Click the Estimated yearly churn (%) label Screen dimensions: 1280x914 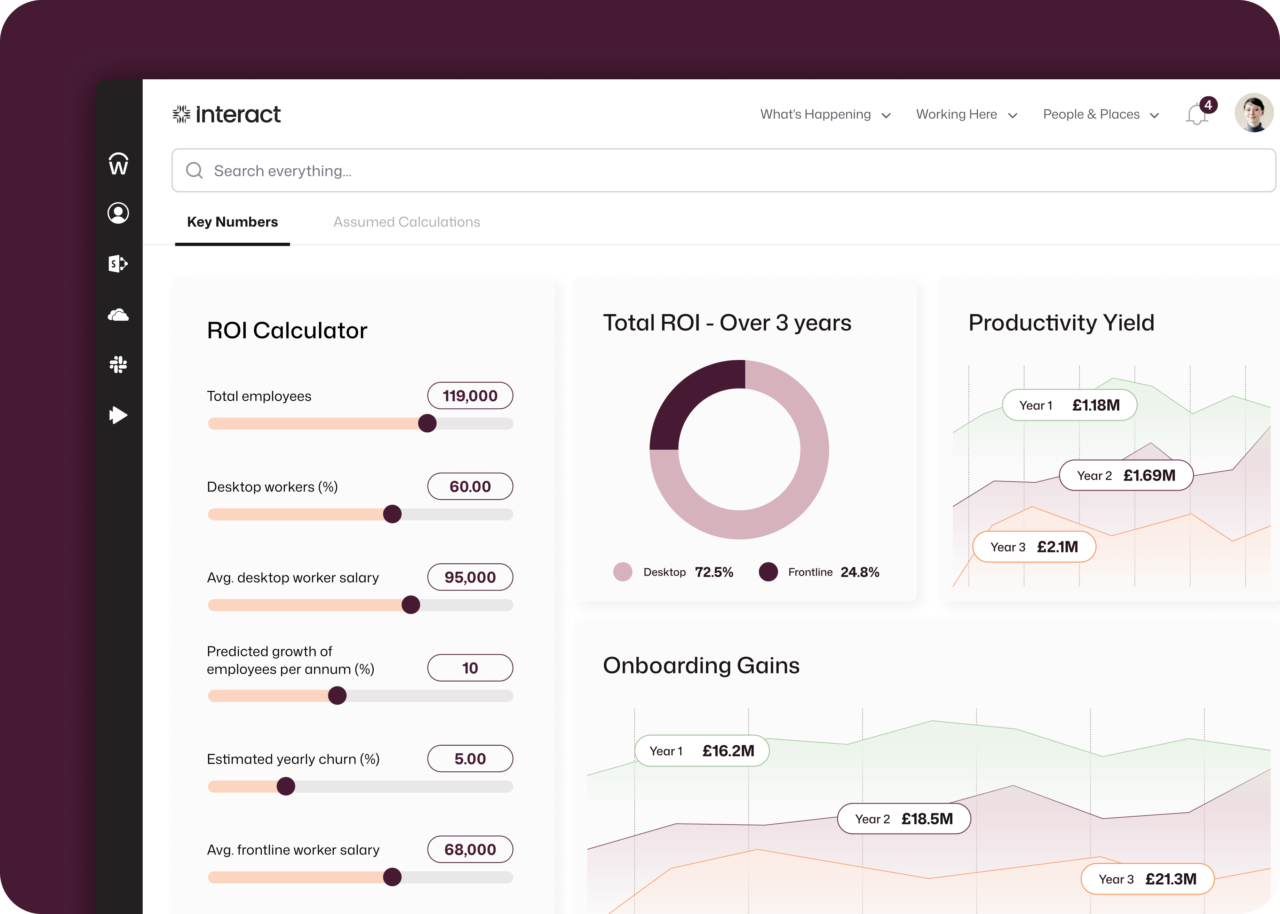point(293,759)
